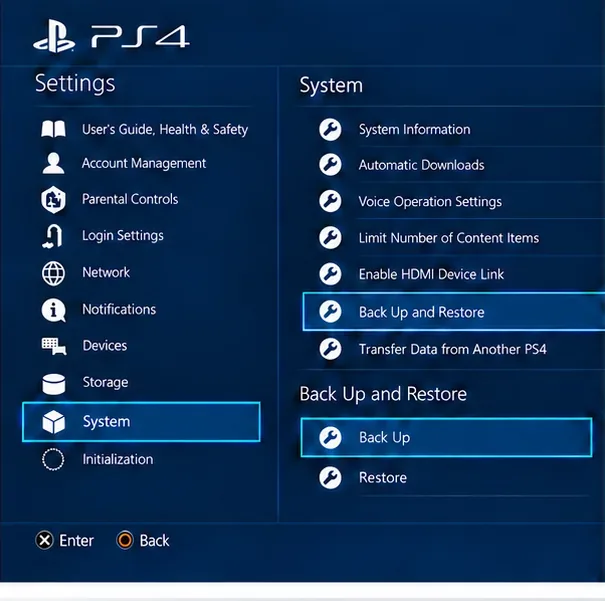
Task: Select Limit Number of Content Items
Action: (x=449, y=238)
